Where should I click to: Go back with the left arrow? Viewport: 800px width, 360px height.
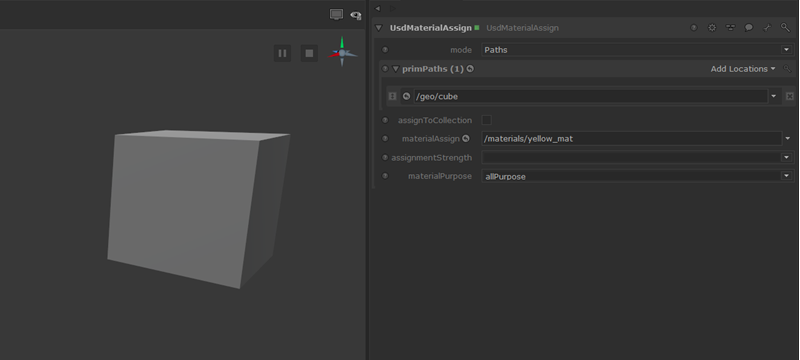(378, 8)
